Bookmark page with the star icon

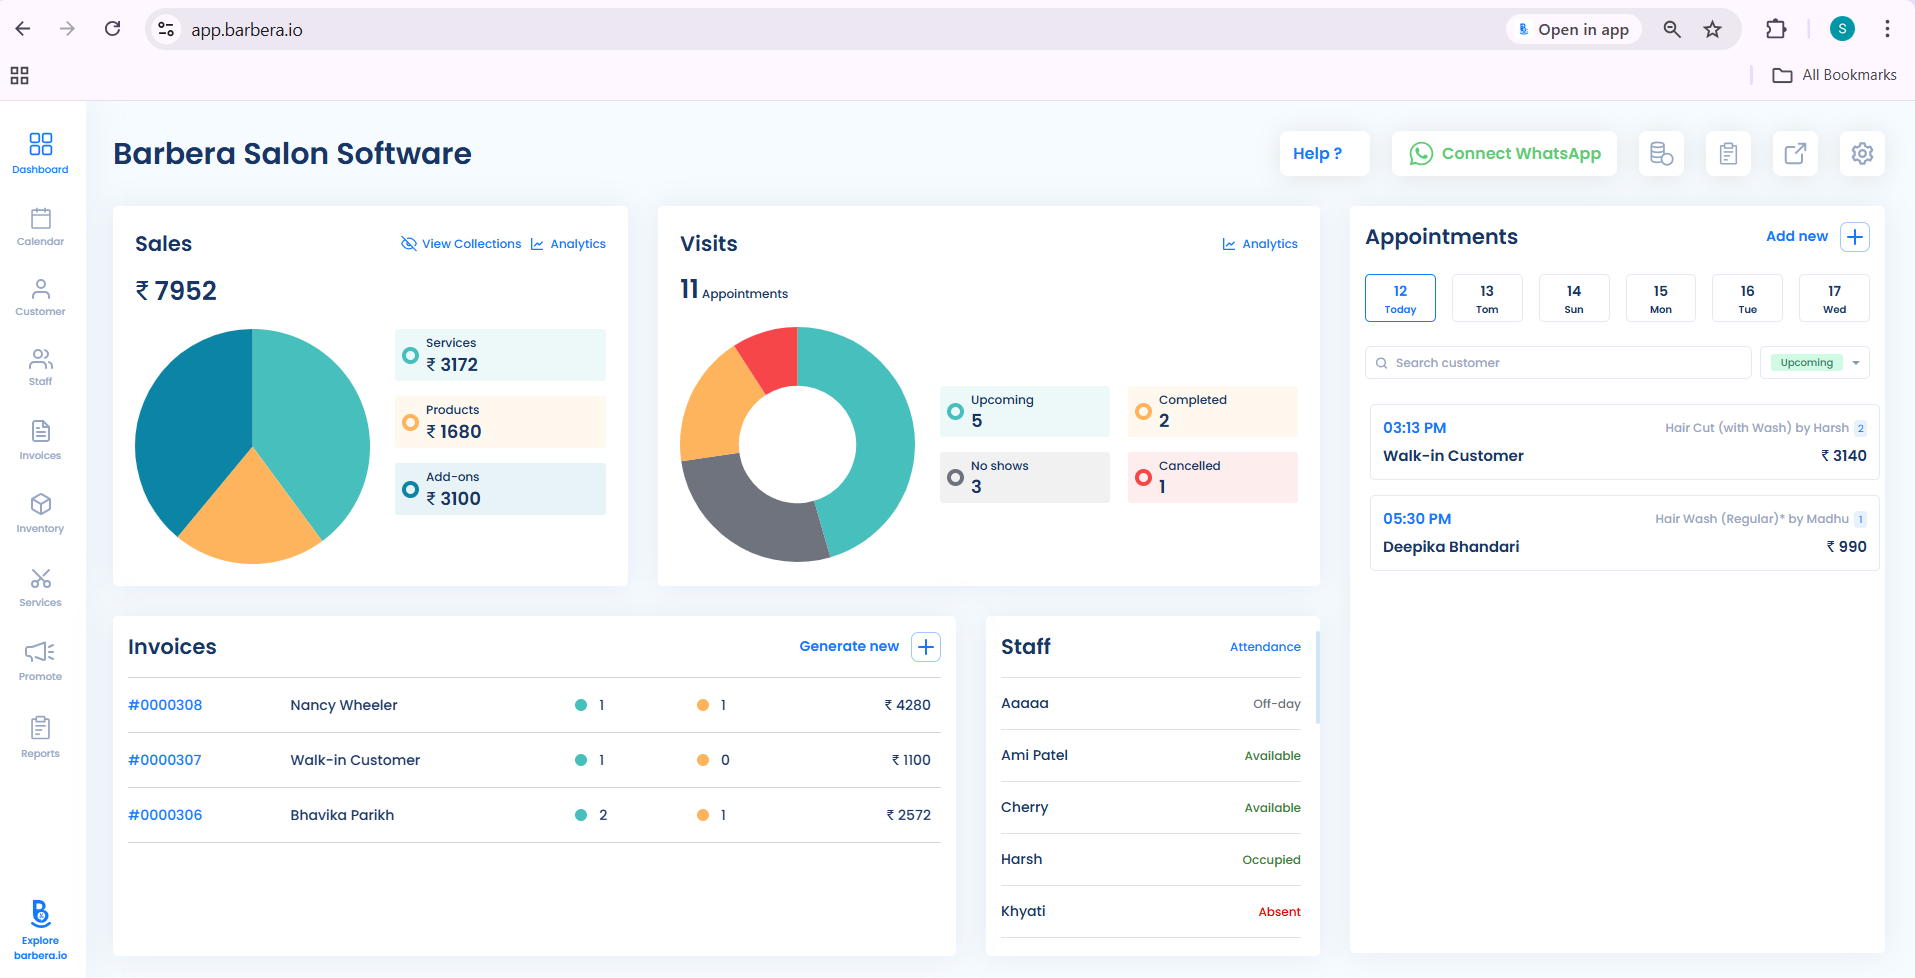pos(1713,29)
